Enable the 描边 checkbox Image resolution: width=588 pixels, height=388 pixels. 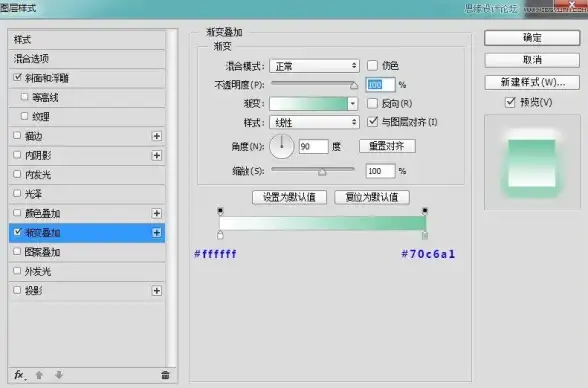click(x=17, y=135)
